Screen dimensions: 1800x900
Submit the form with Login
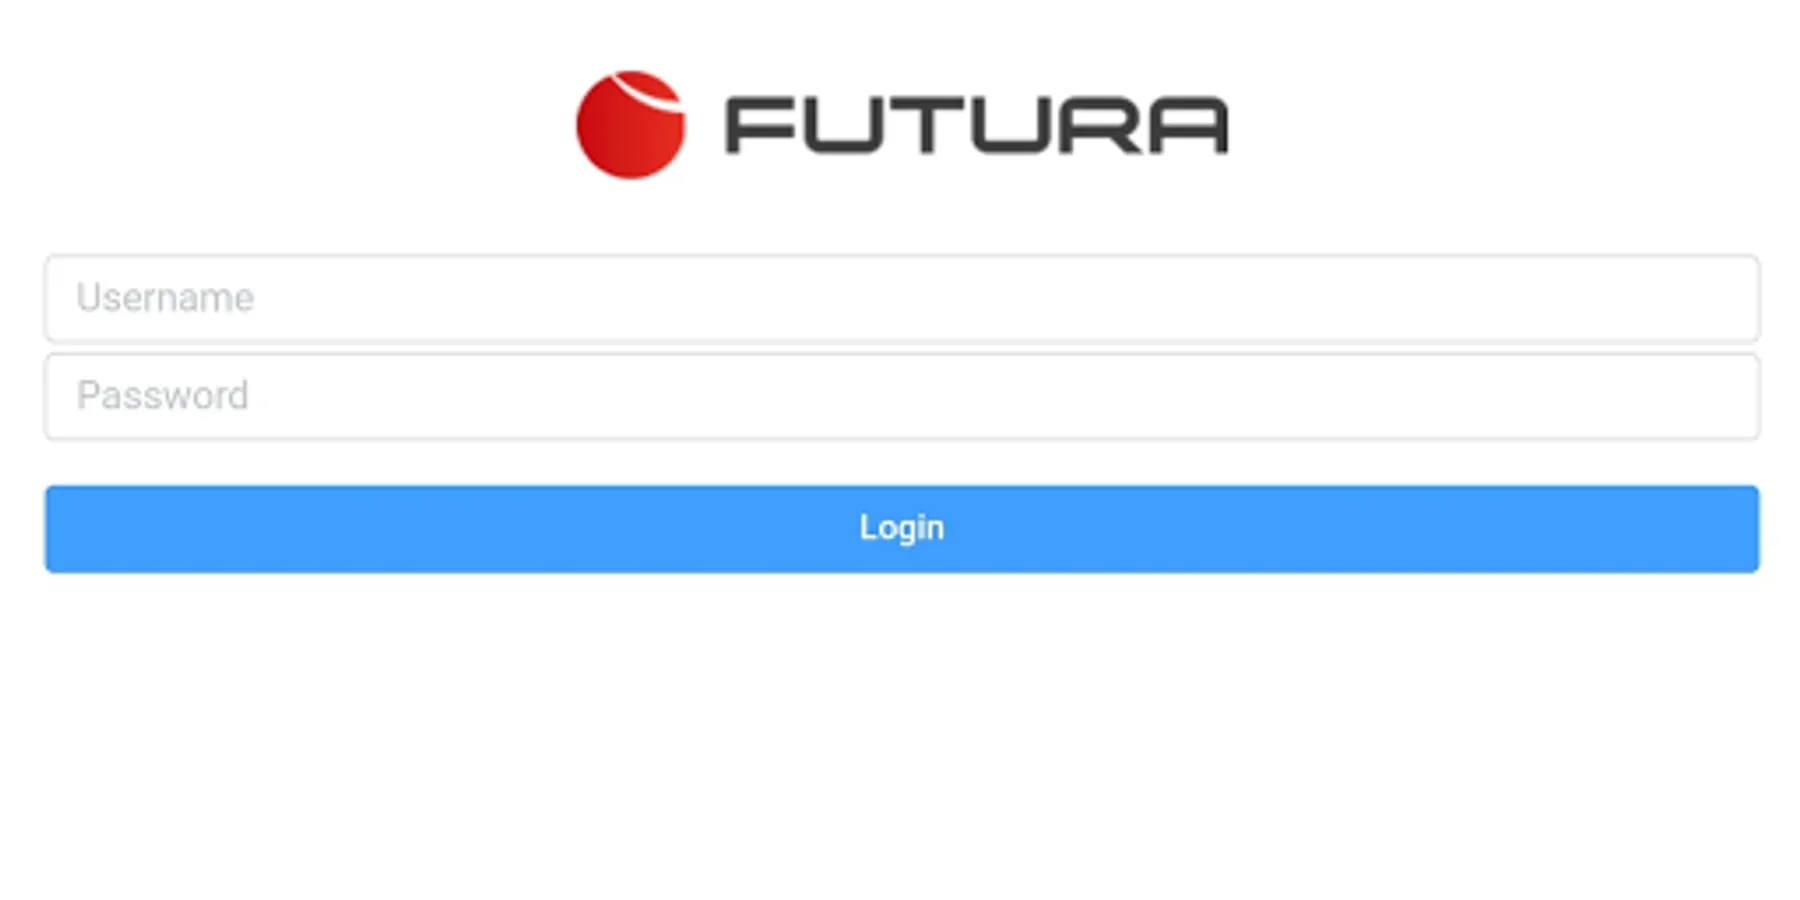click(902, 529)
